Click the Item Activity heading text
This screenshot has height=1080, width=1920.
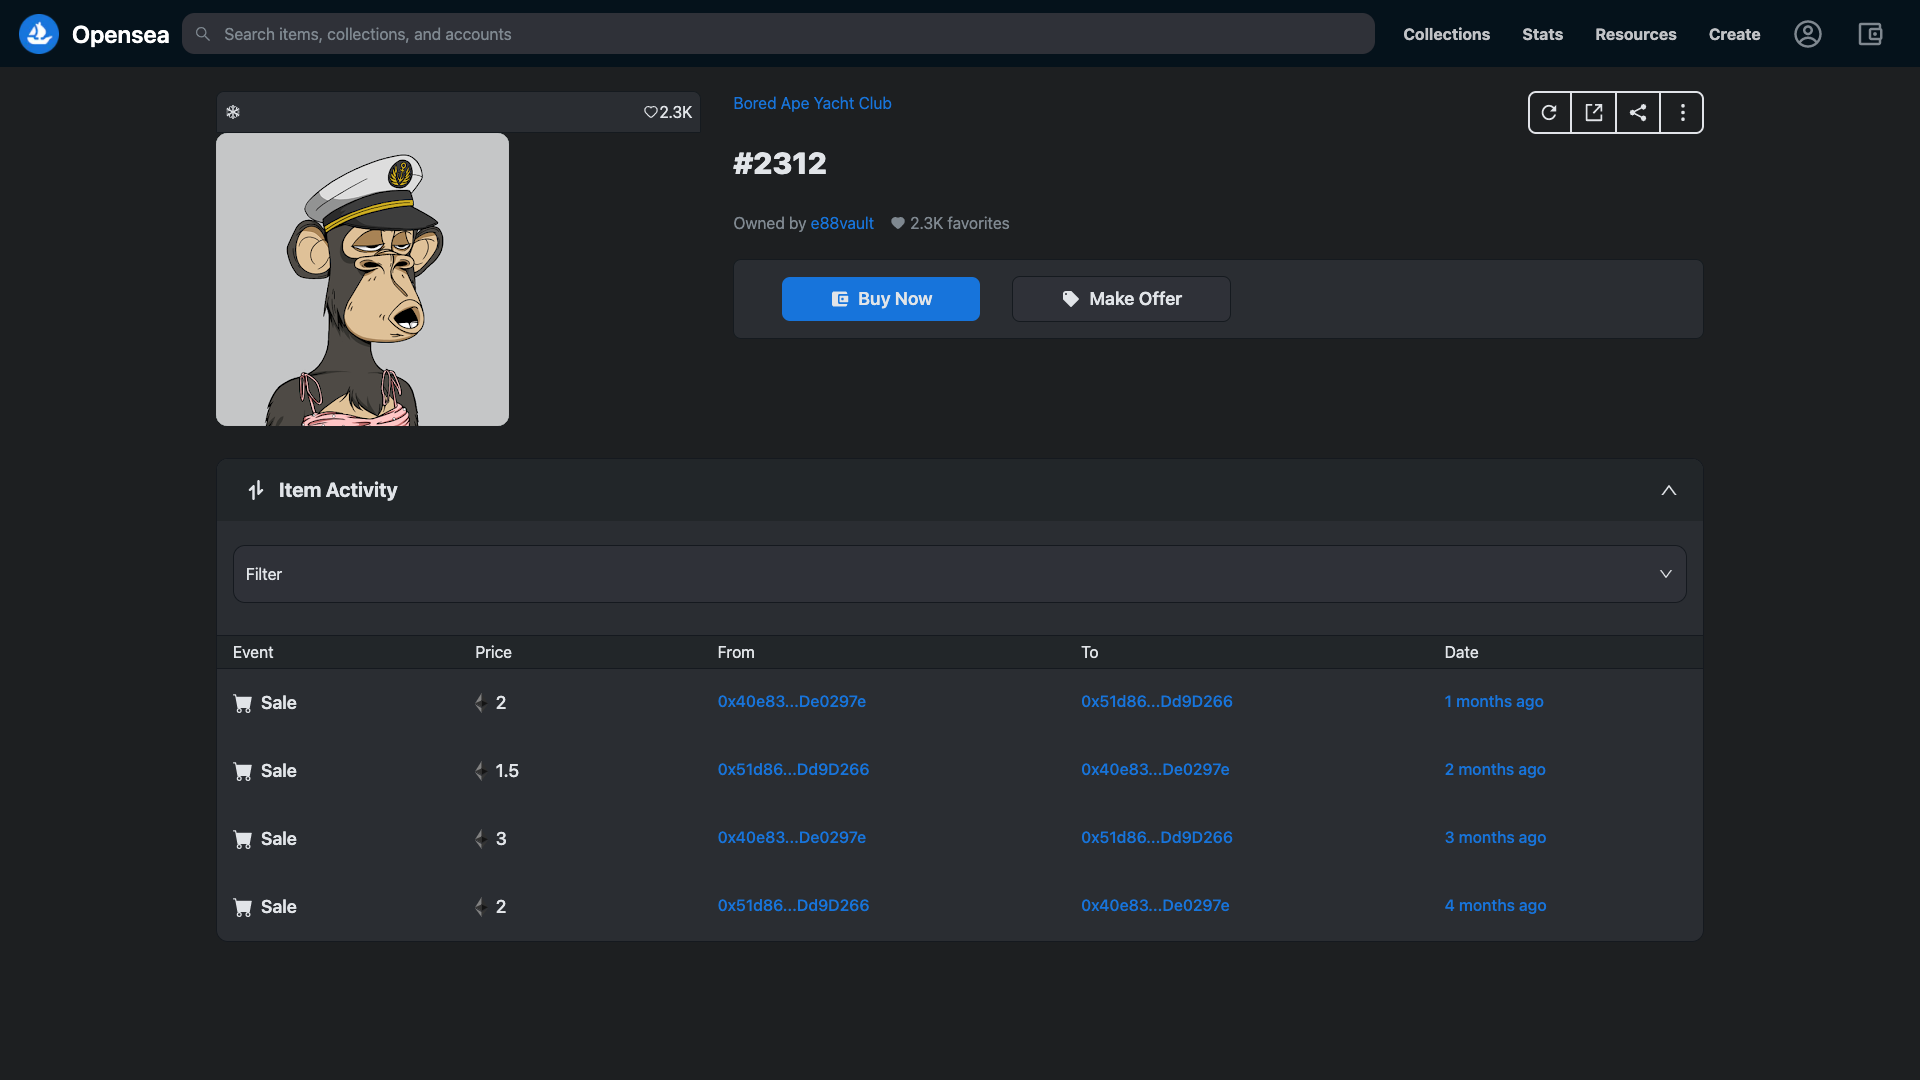click(x=338, y=490)
